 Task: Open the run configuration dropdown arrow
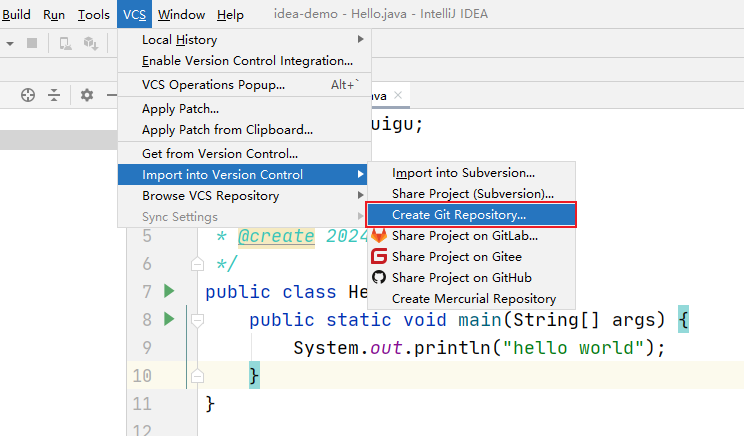[x=8, y=43]
